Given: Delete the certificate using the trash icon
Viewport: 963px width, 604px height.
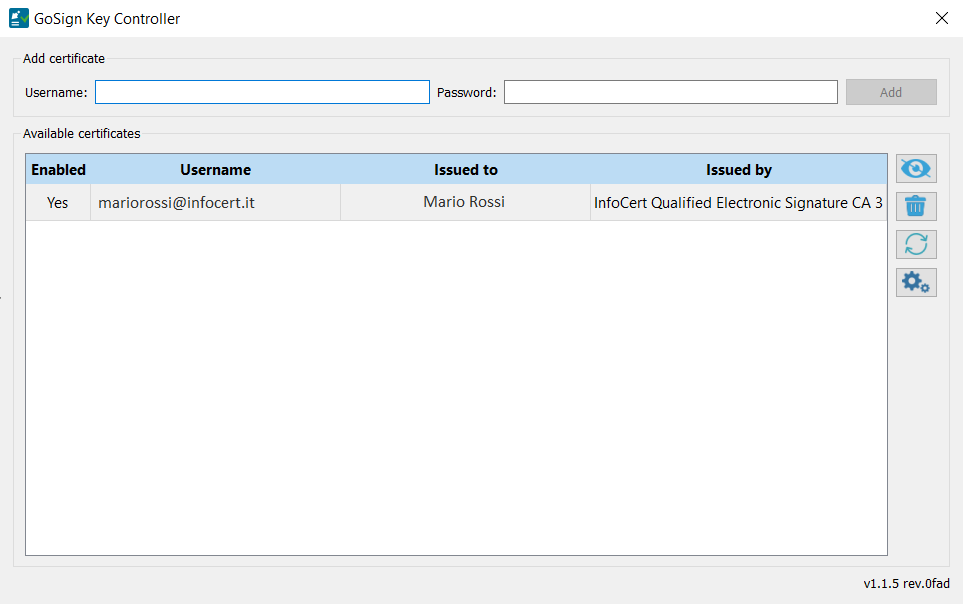Looking at the screenshot, I should [916, 207].
